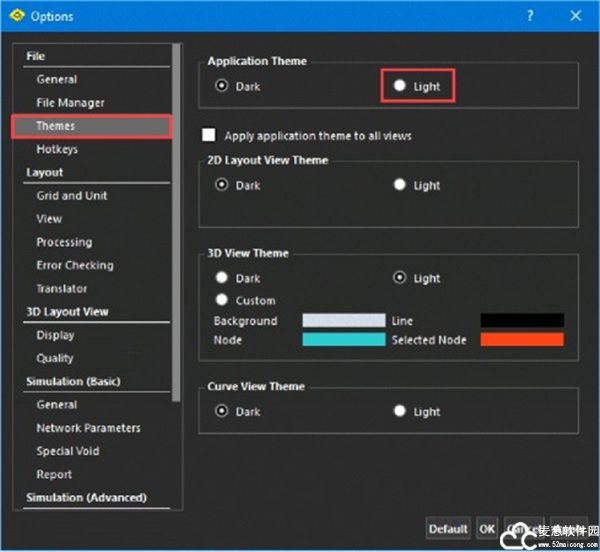Open Grid and Unit layout settings
The width and height of the screenshot is (600, 552).
coord(72,195)
